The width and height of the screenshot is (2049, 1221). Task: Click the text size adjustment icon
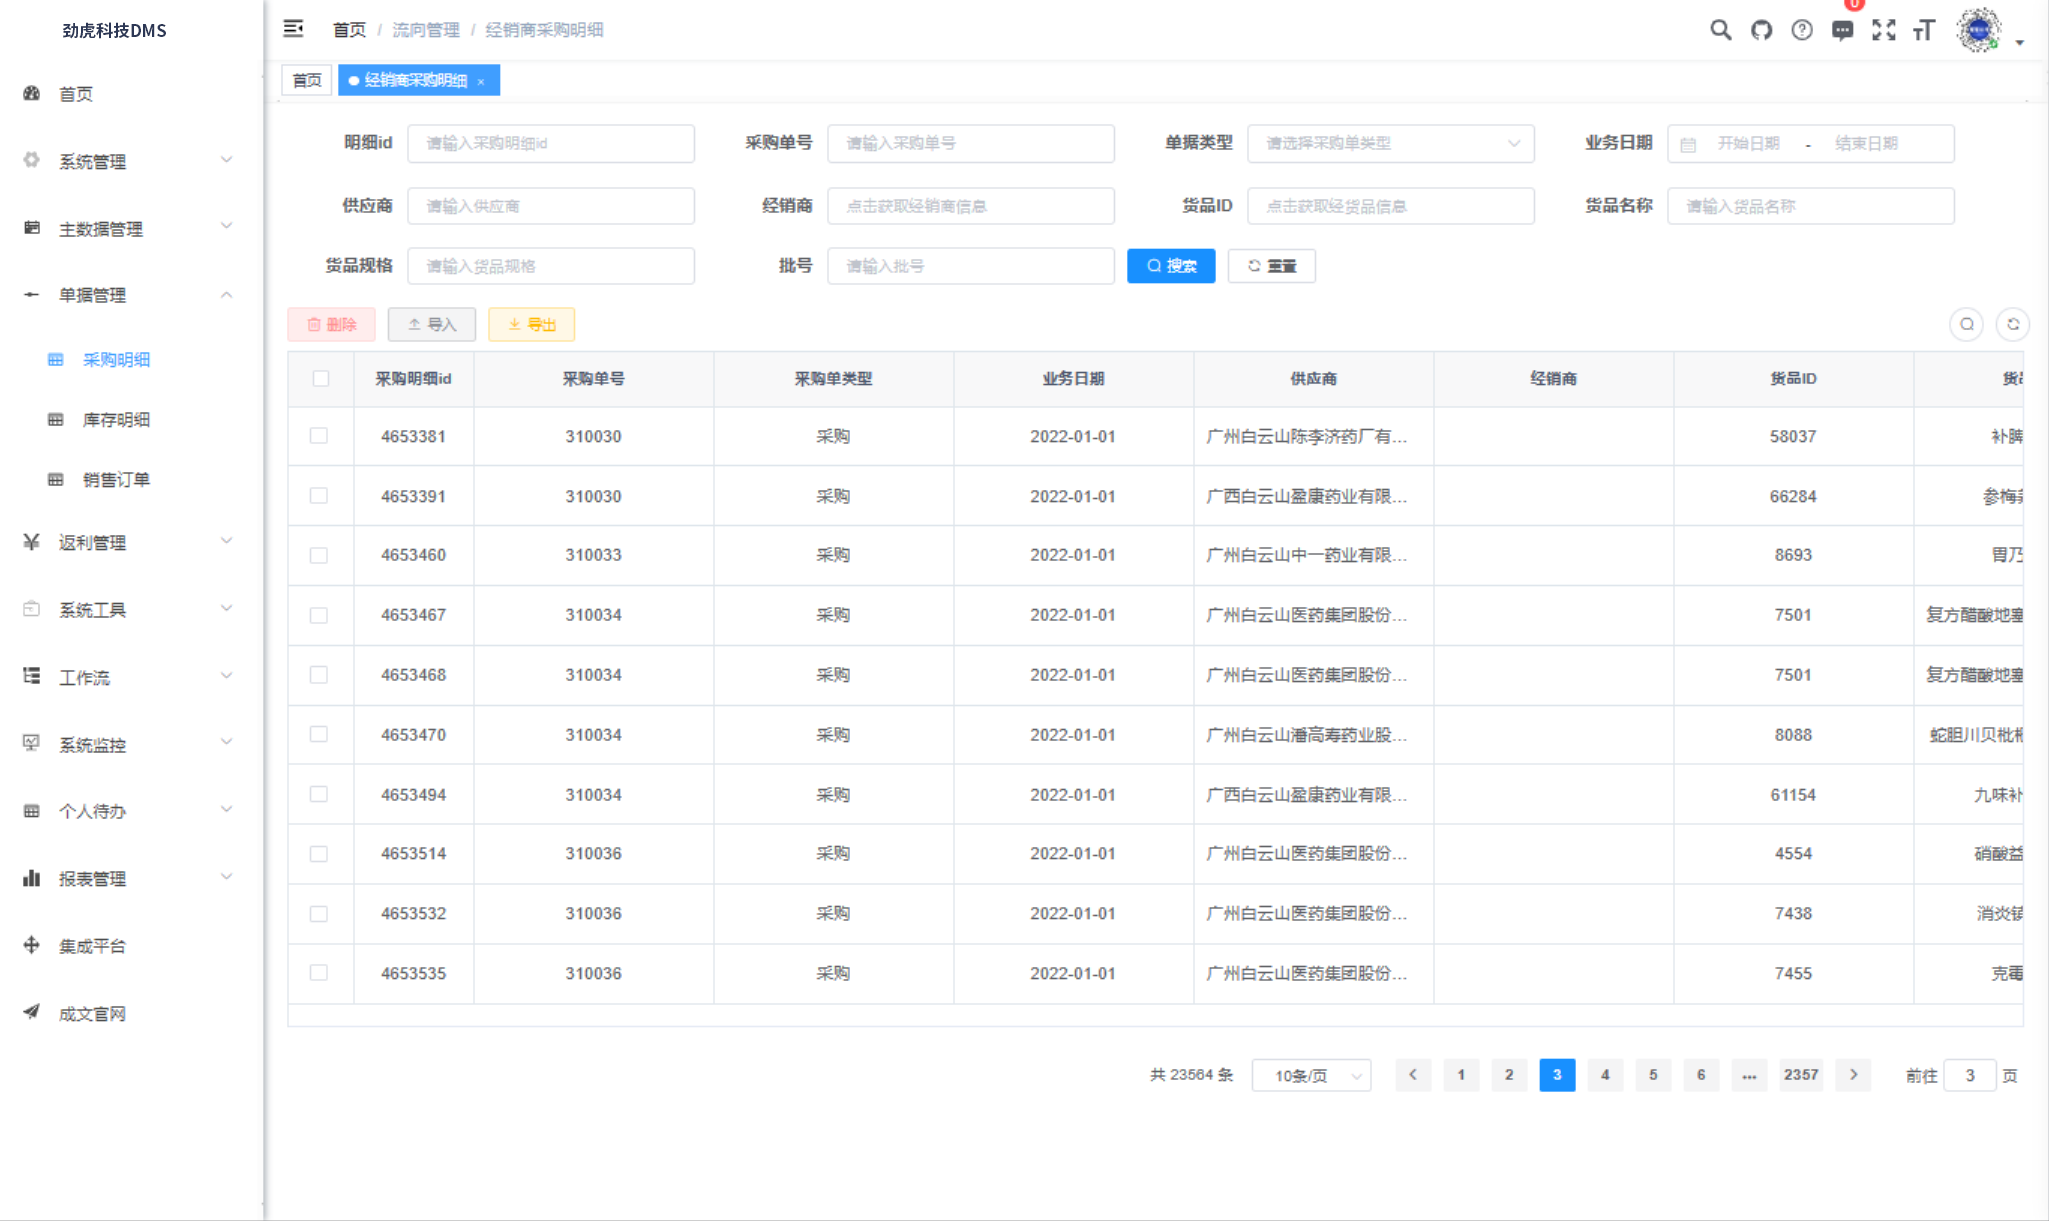point(1925,30)
